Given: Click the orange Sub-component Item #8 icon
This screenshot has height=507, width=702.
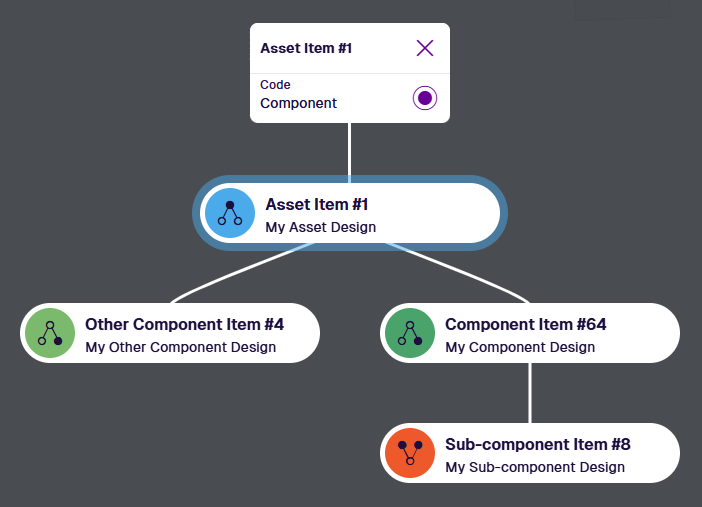Looking at the screenshot, I should [410, 453].
